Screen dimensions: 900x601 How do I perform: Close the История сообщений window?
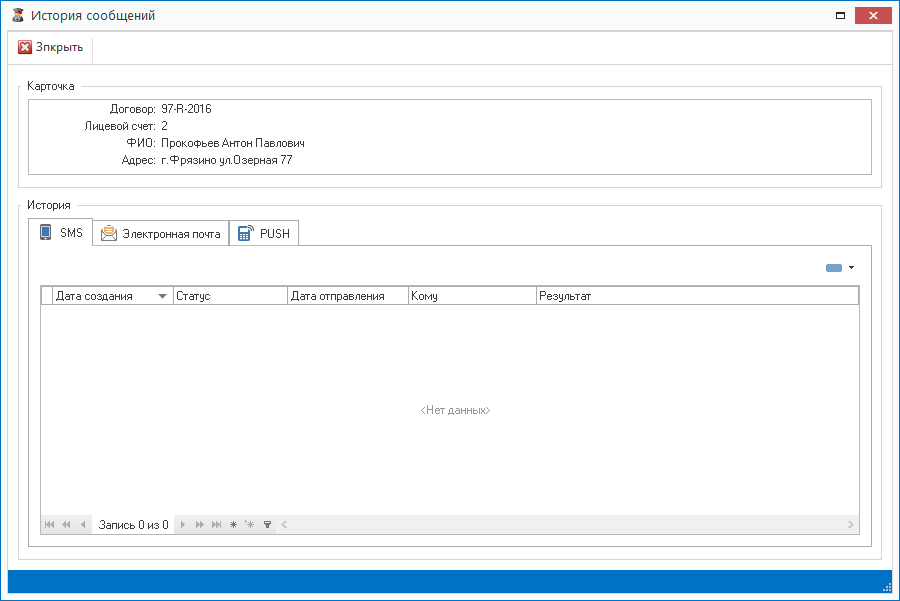coord(873,15)
